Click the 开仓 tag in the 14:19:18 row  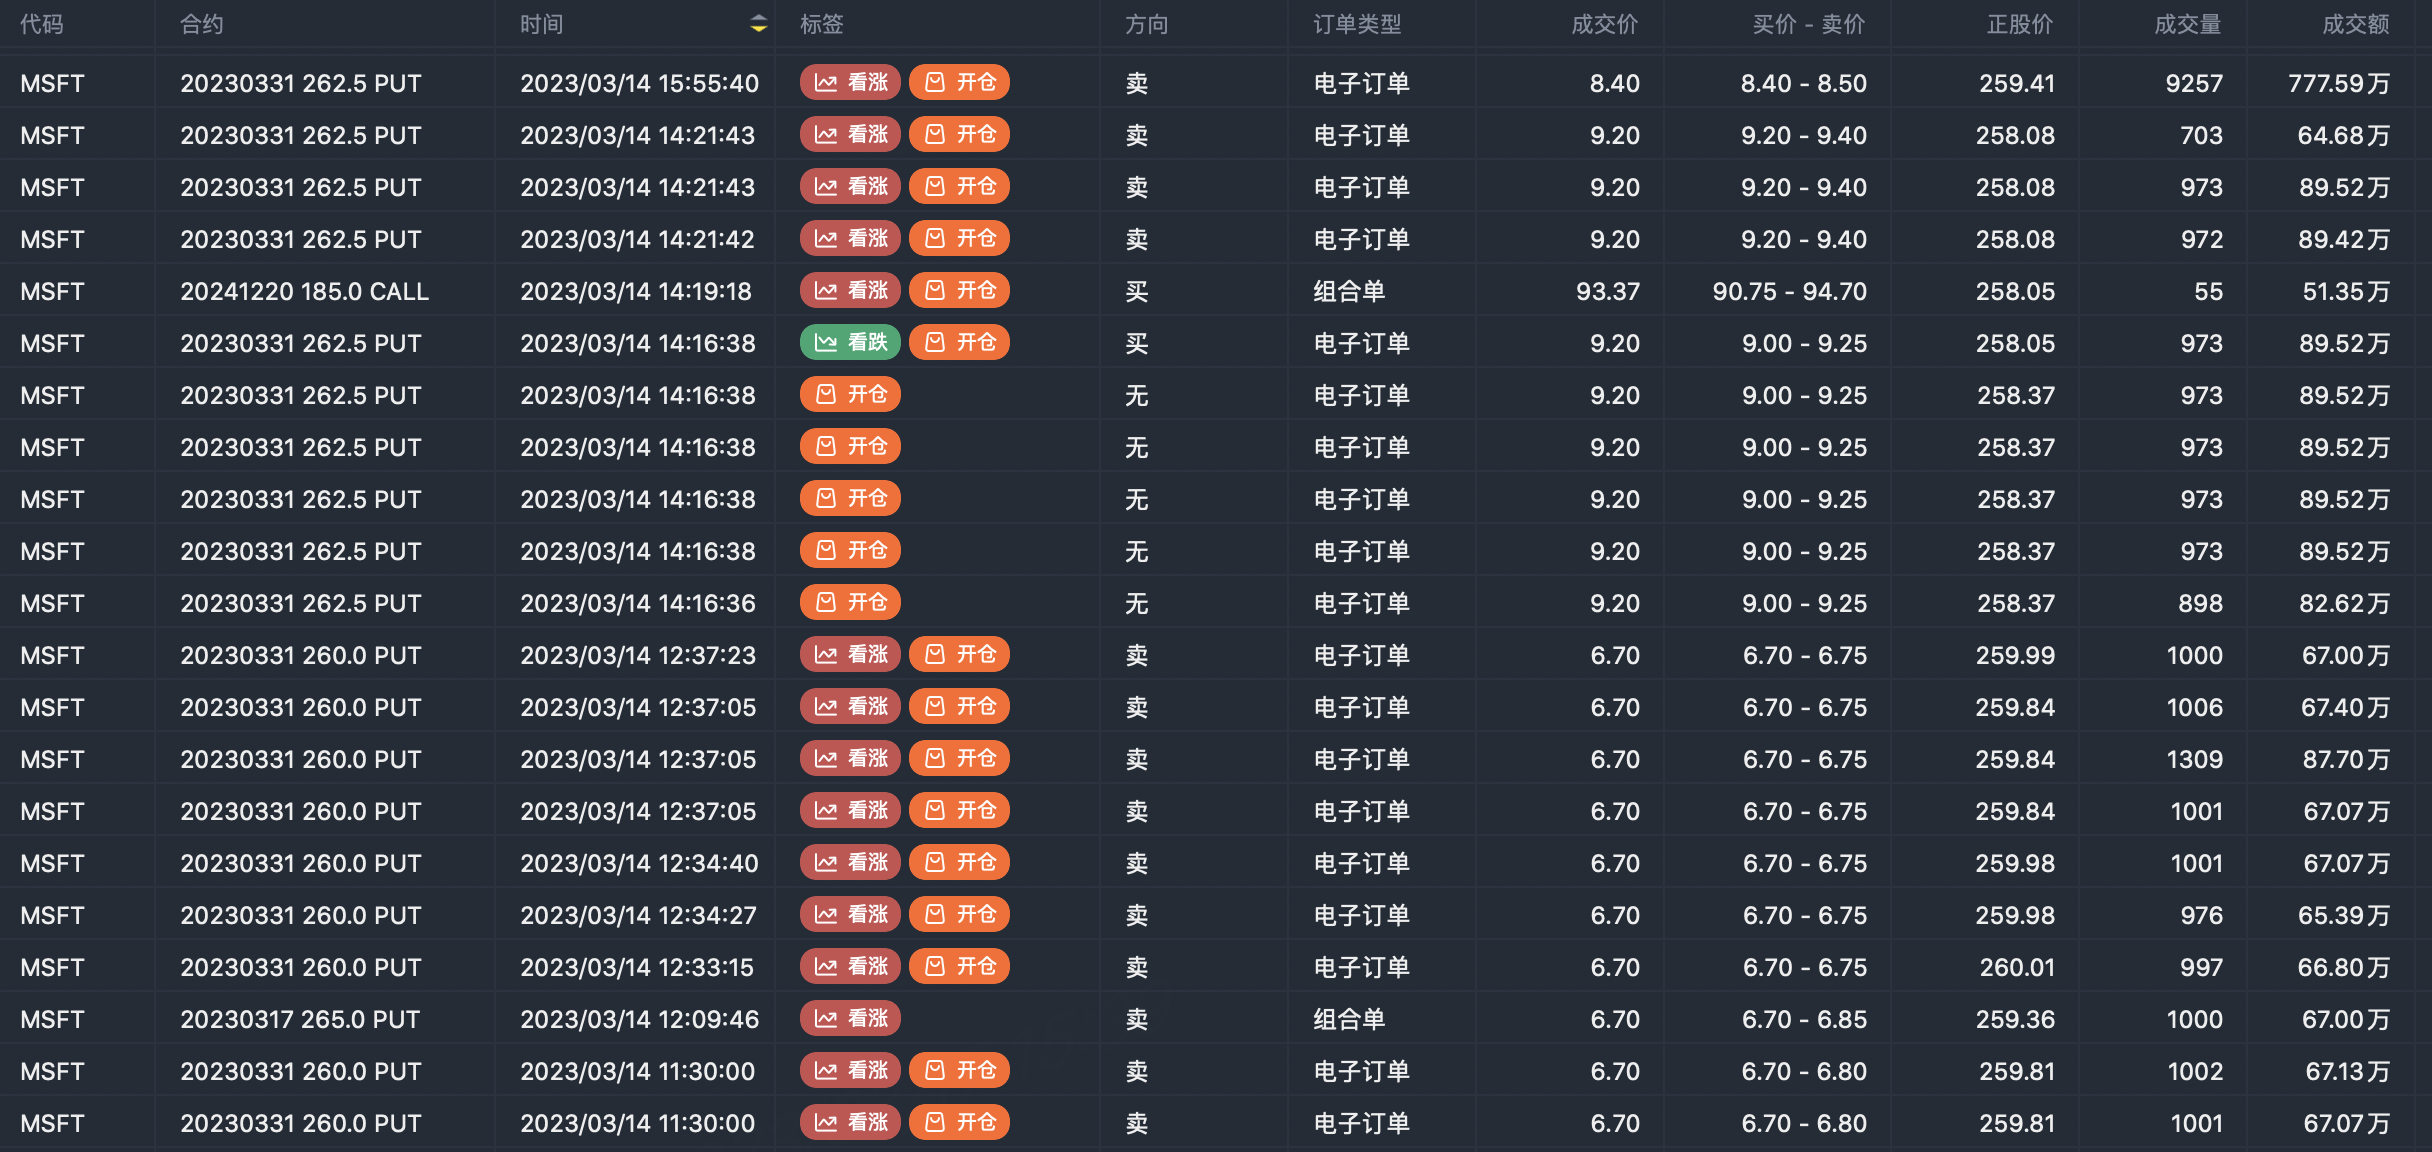click(959, 290)
